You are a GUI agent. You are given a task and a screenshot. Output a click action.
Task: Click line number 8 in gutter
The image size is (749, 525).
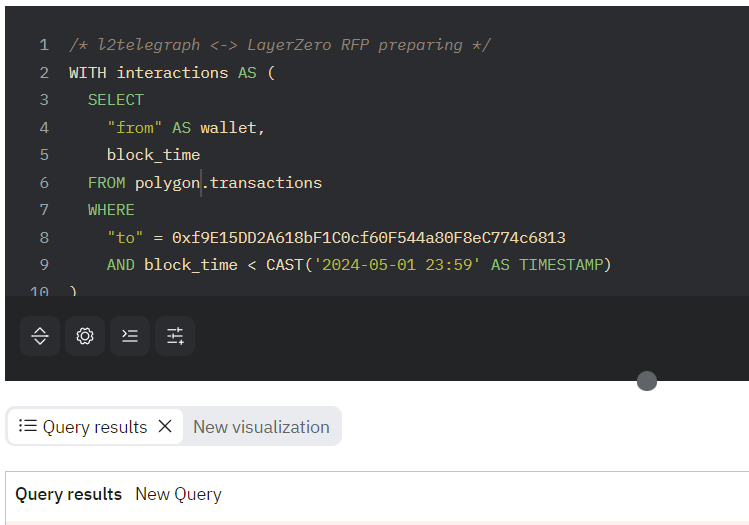(x=44, y=237)
